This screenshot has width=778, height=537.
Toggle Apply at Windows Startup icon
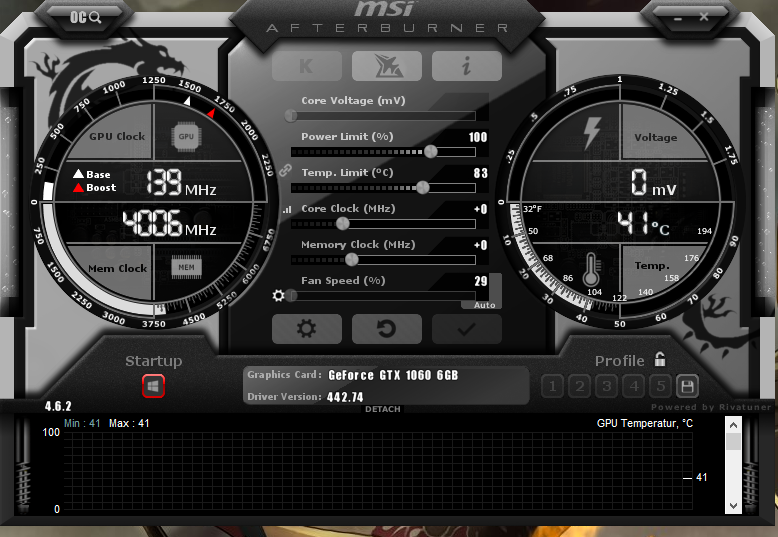pyautogui.click(x=153, y=386)
